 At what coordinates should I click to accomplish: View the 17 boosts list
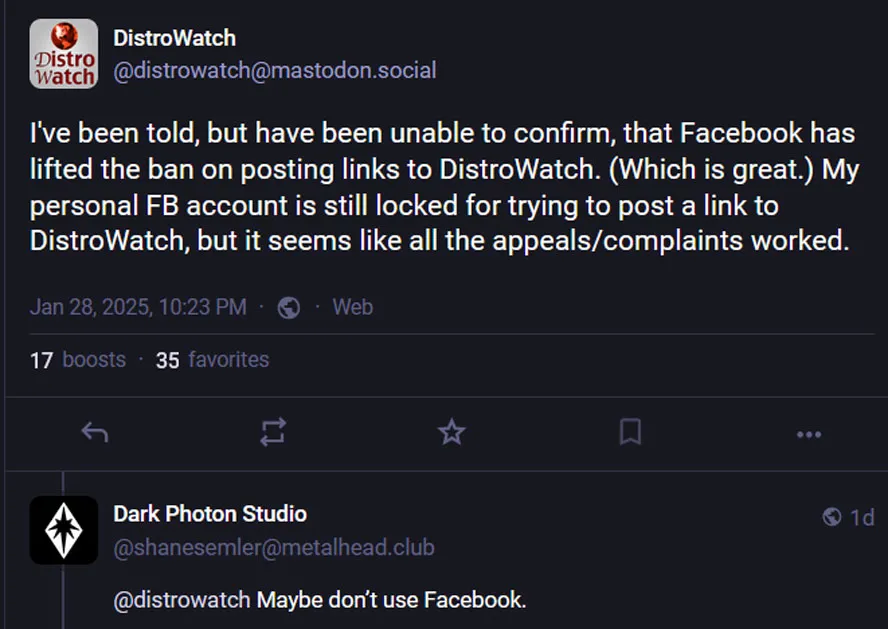(78, 360)
